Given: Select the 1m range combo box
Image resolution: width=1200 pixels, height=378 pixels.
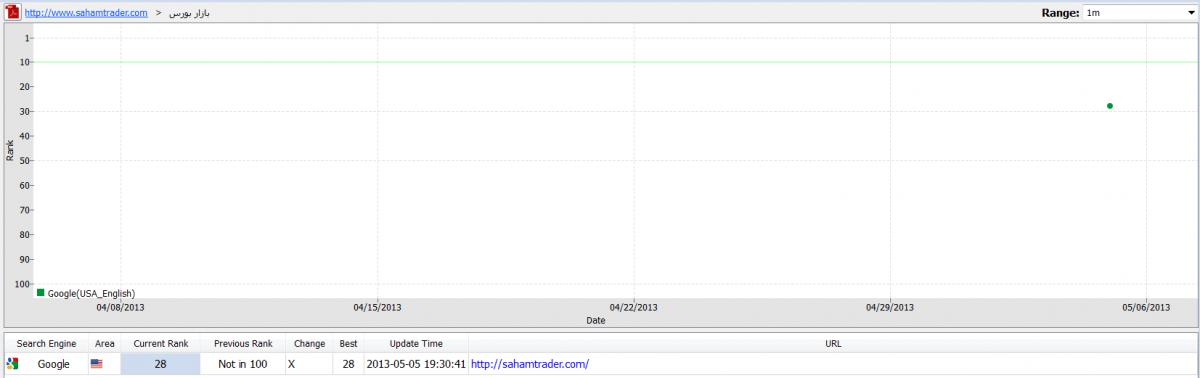Looking at the screenshot, I should [x=1139, y=13].
